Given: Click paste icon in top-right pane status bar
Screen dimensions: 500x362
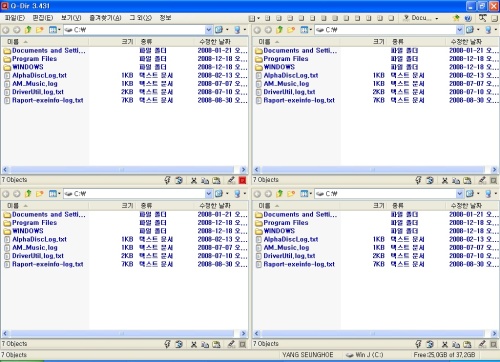Looking at the screenshot, I should tap(467, 180).
